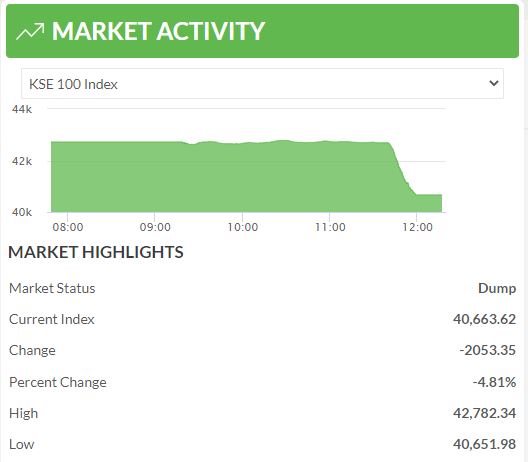Click the 44k y-axis label
This screenshot has width=528, height=462.
[22, 109]
